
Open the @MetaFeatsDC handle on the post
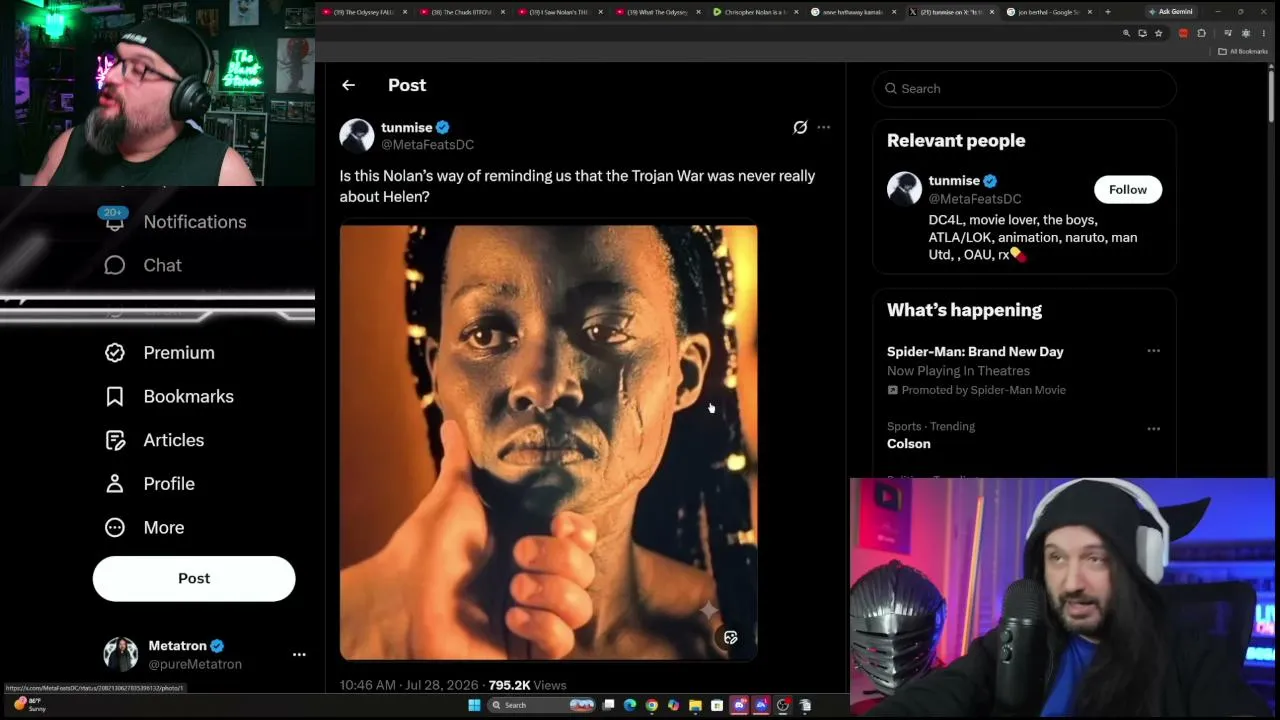[x=427, y=145]
